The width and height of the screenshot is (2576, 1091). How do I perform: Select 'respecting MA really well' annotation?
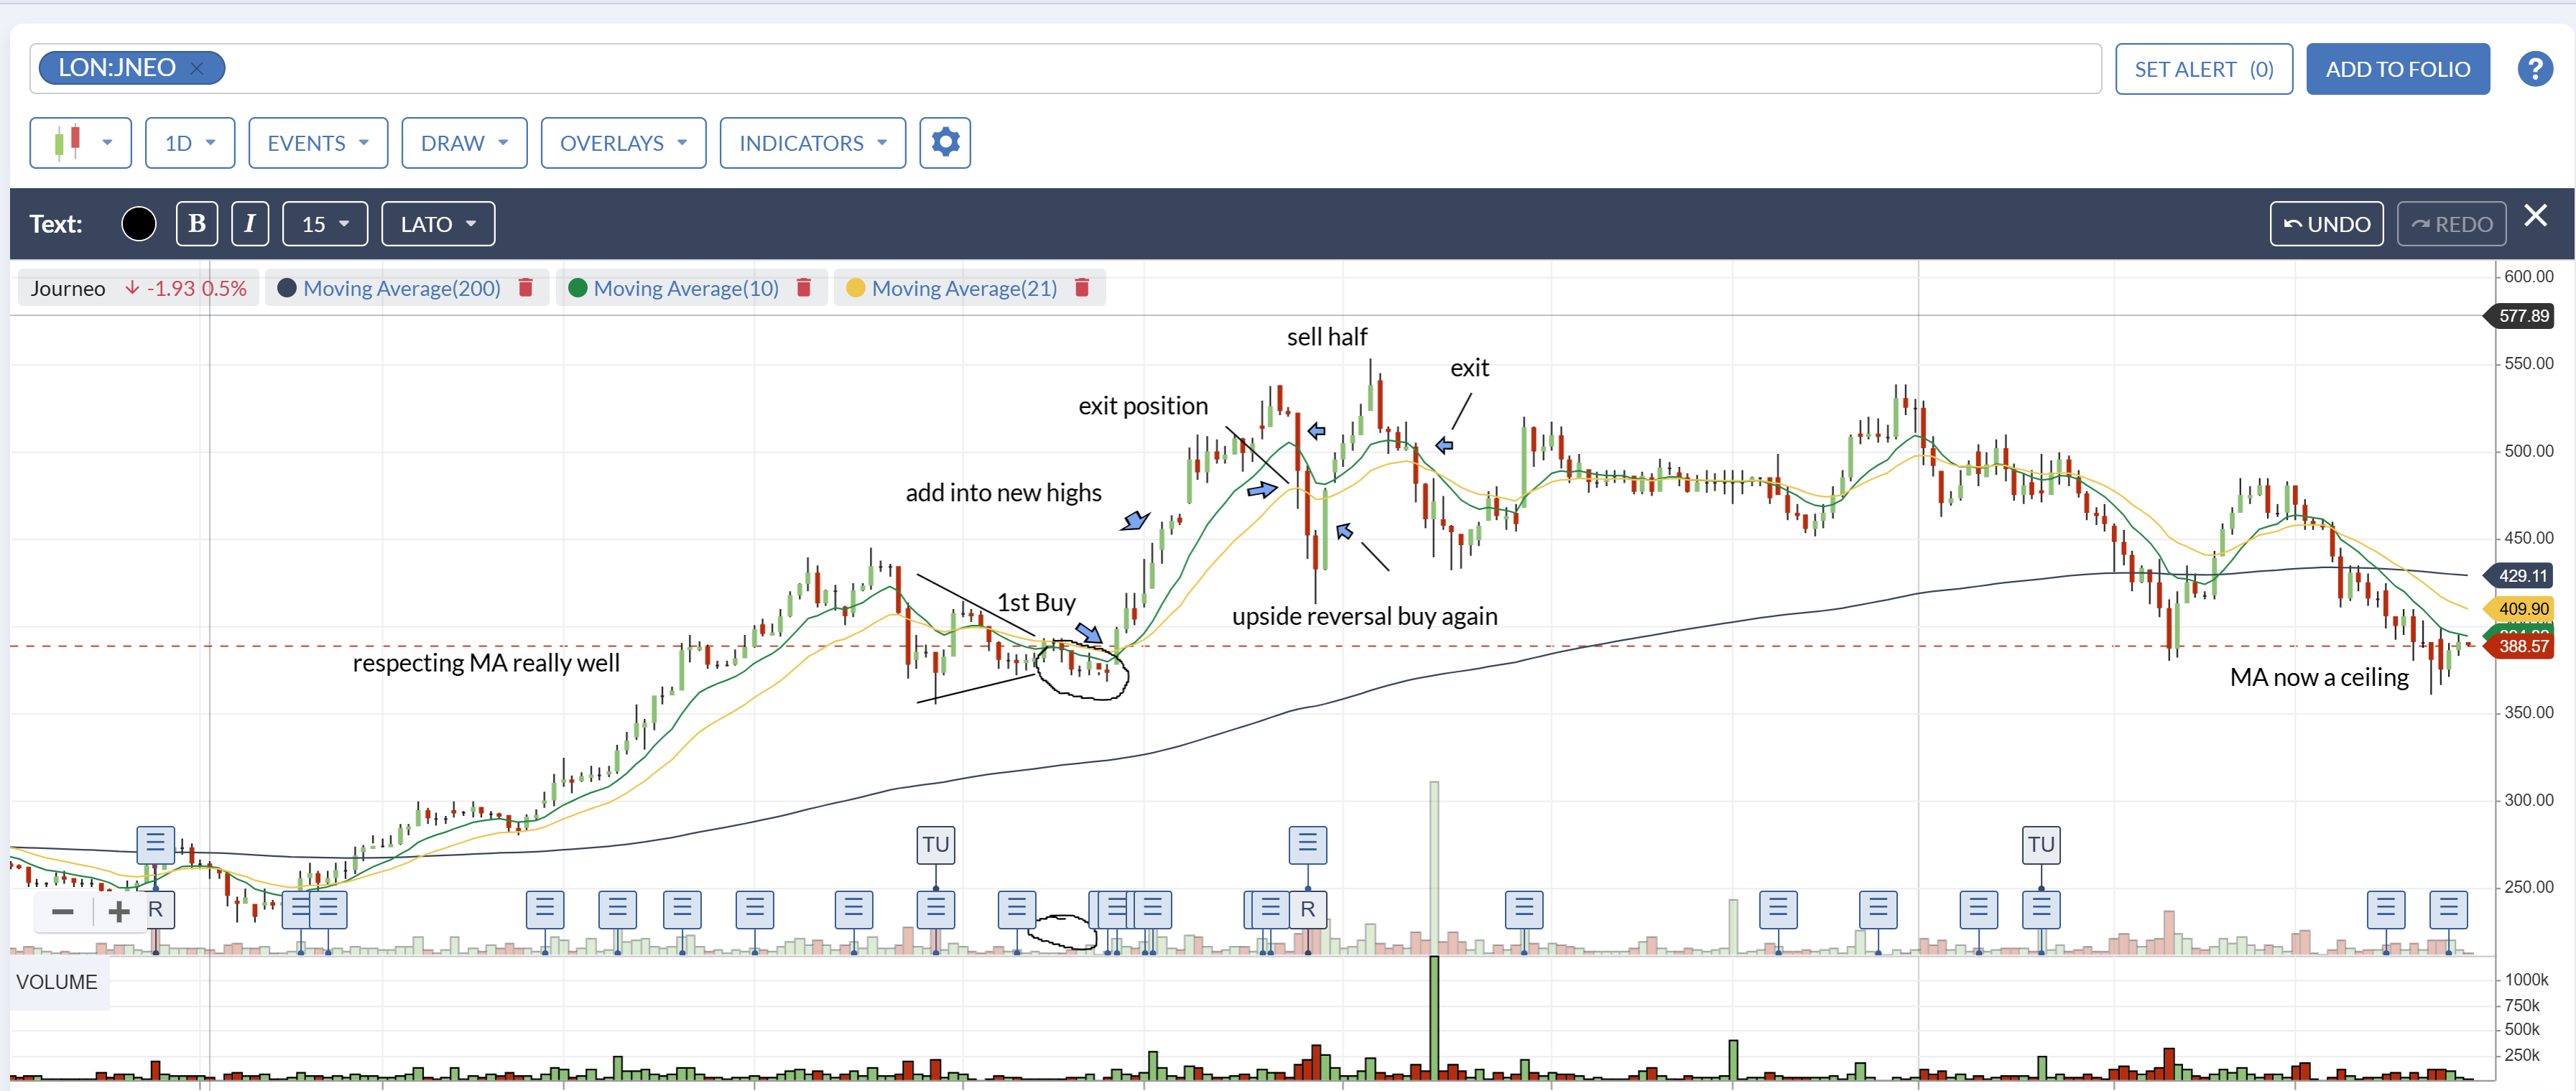tap(486, 663)
